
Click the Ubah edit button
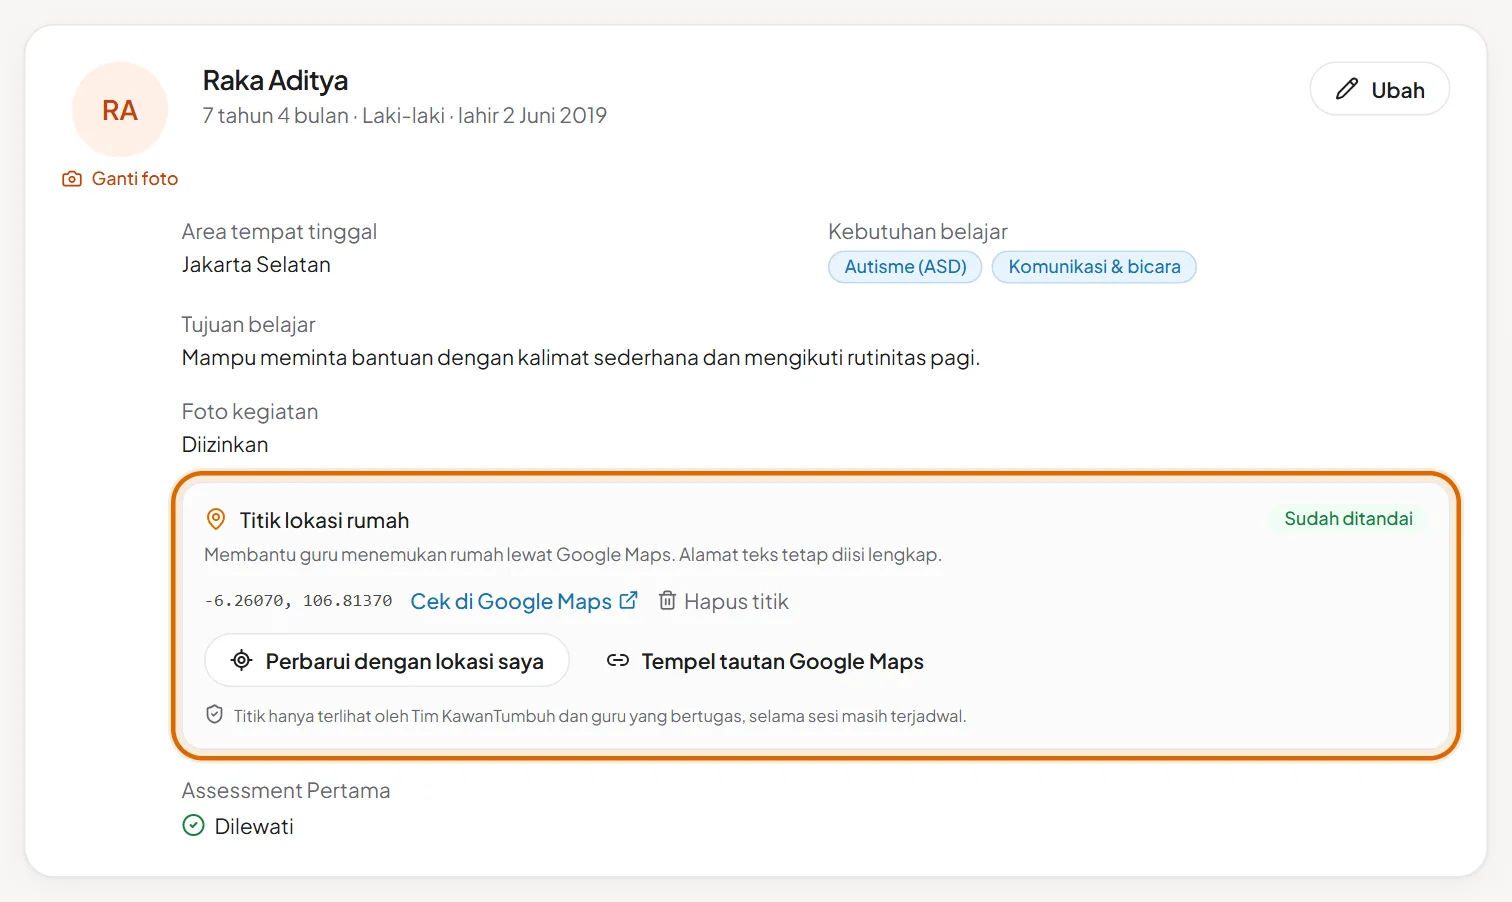[x=1379, y=89]
